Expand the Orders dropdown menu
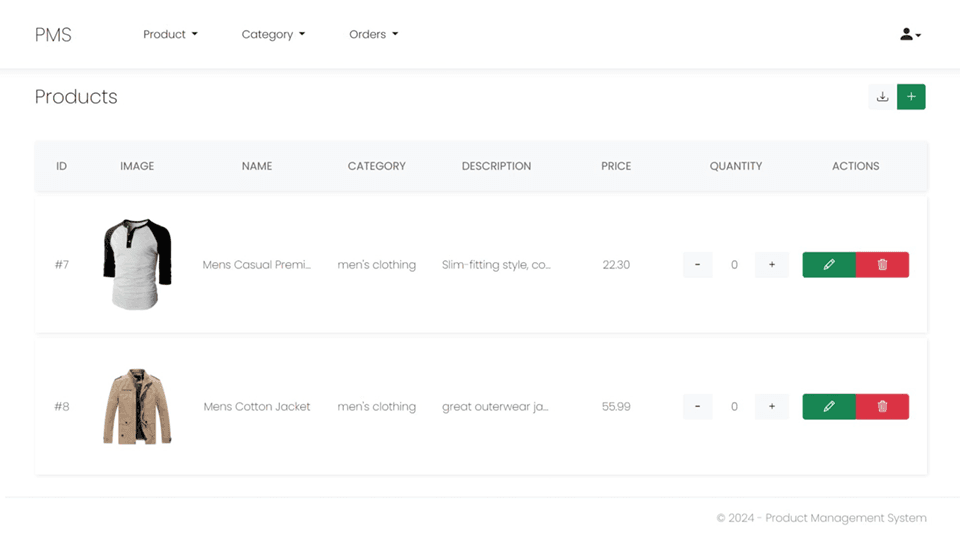Viewport: 960px width, 540px height. tap(373, 34)
